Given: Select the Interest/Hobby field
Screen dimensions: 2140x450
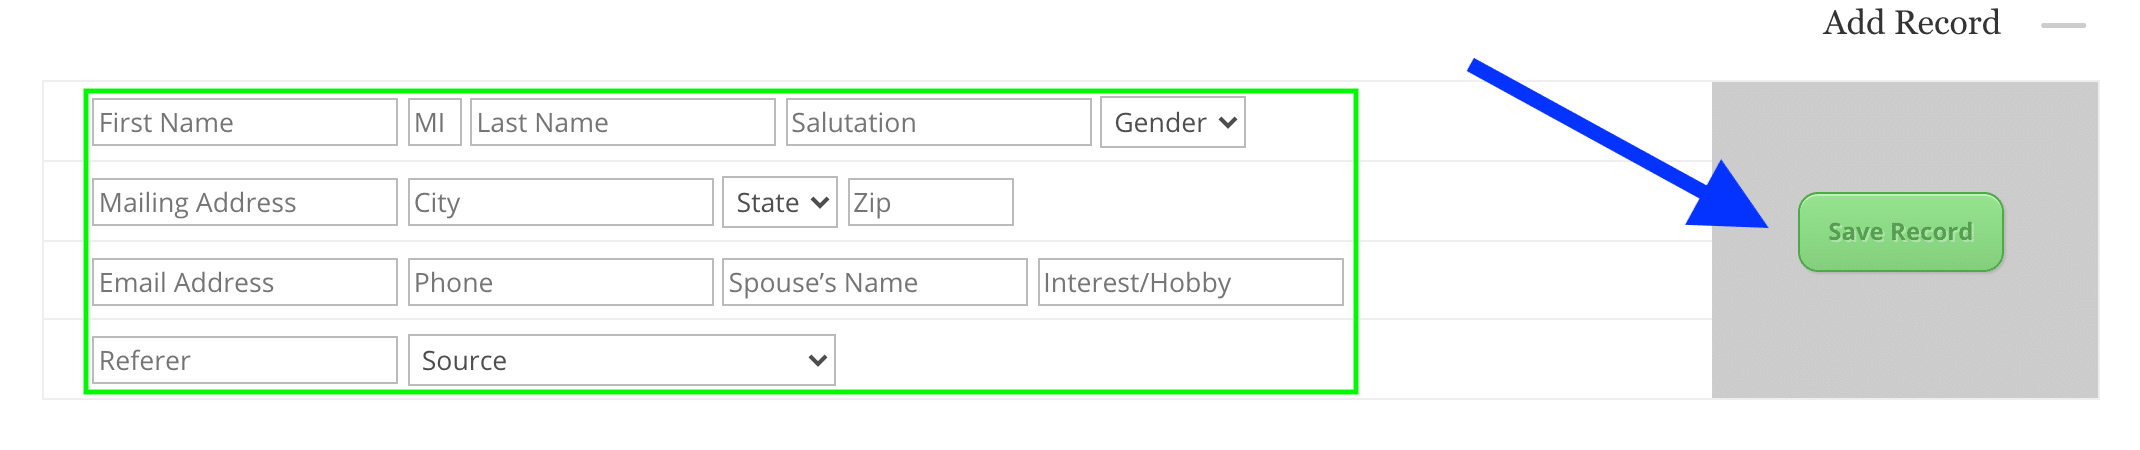Looking at the screenshot, I should coord(1190,282).
